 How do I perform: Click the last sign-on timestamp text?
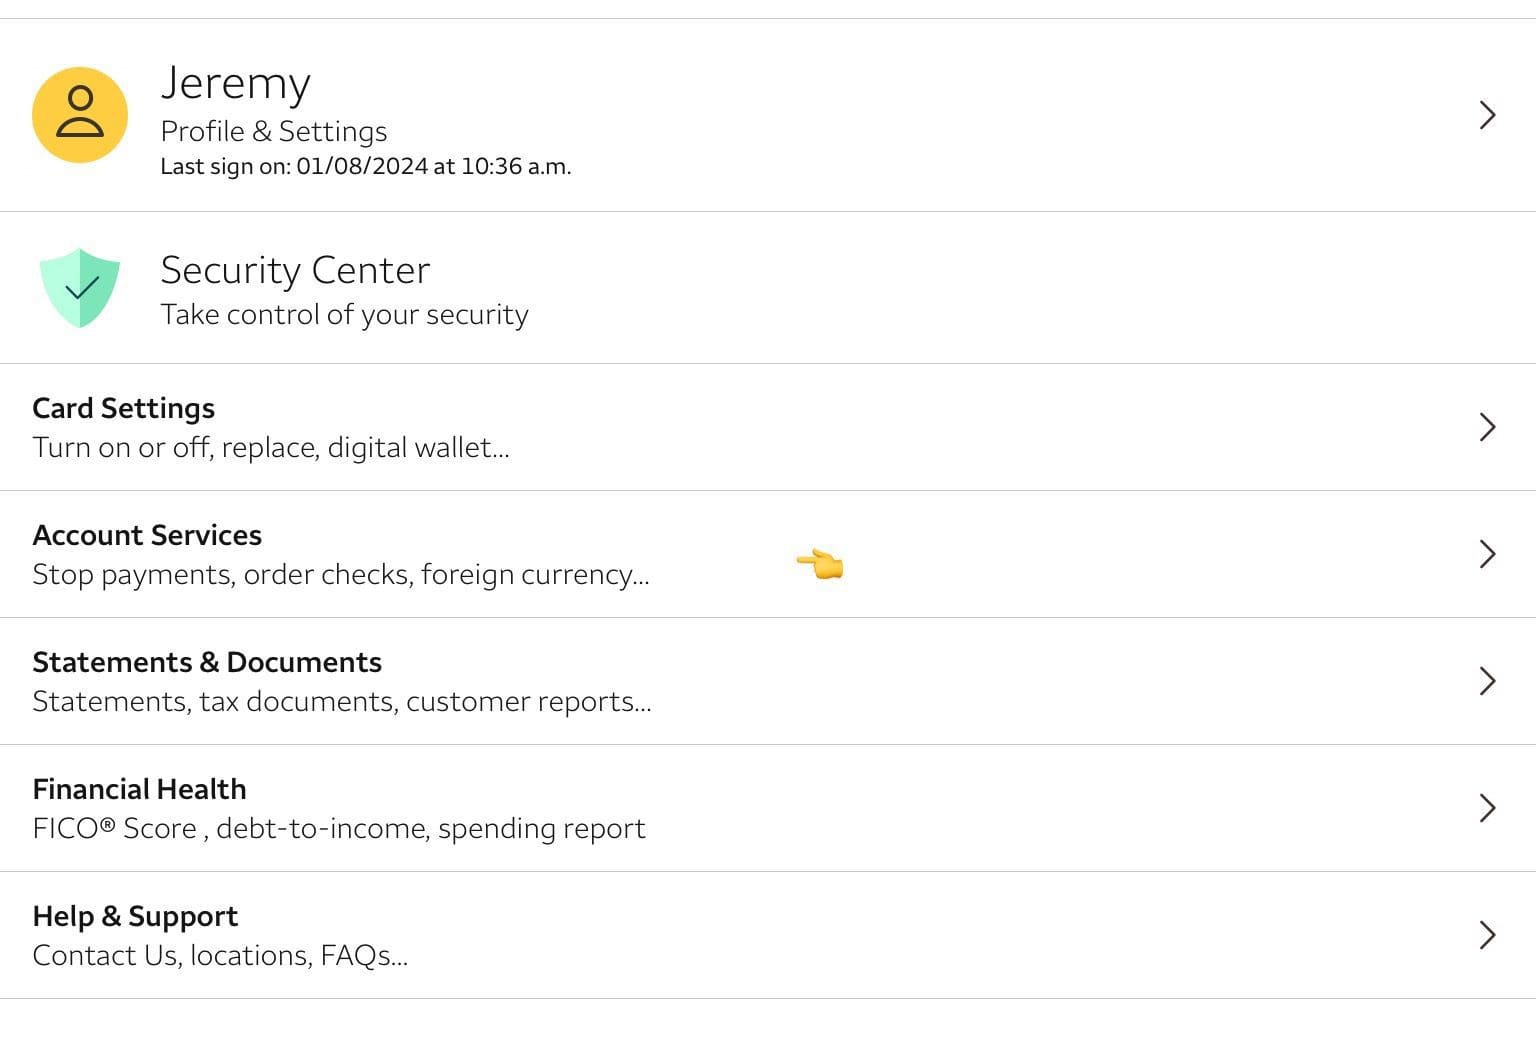pos(365,166)
